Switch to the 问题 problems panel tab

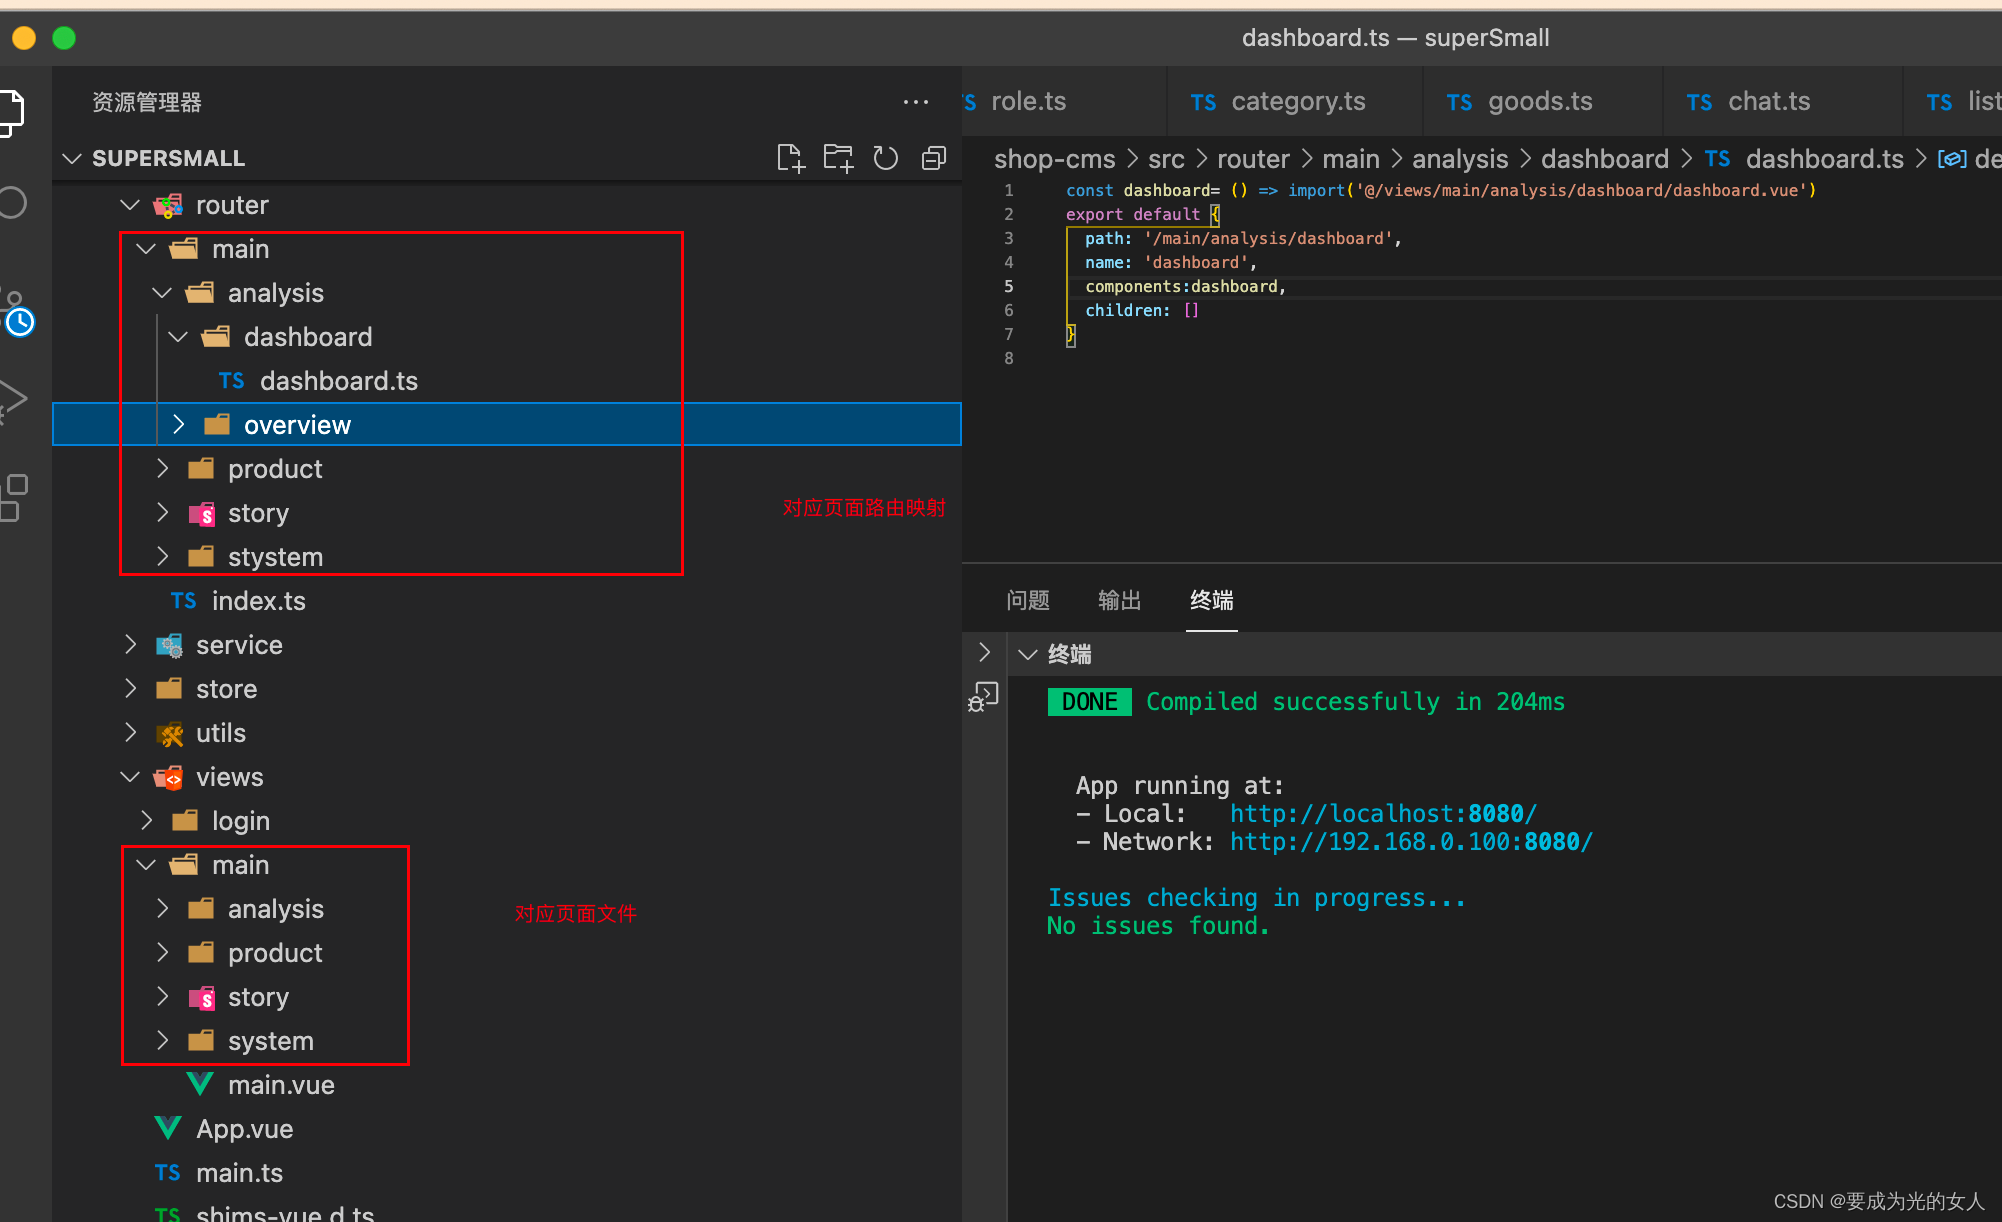(1027, 600)
